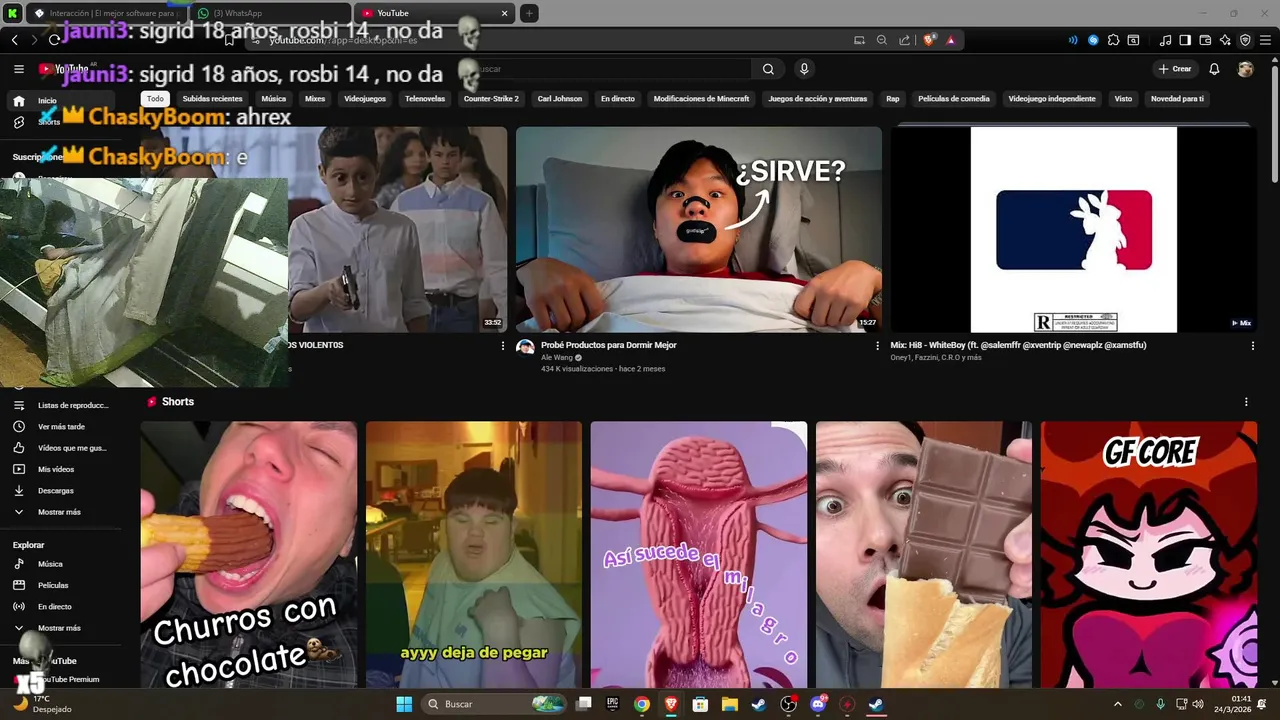The image size is (1280, 720).
Task: Open the Windows Start menu
Action: [404, 704]
